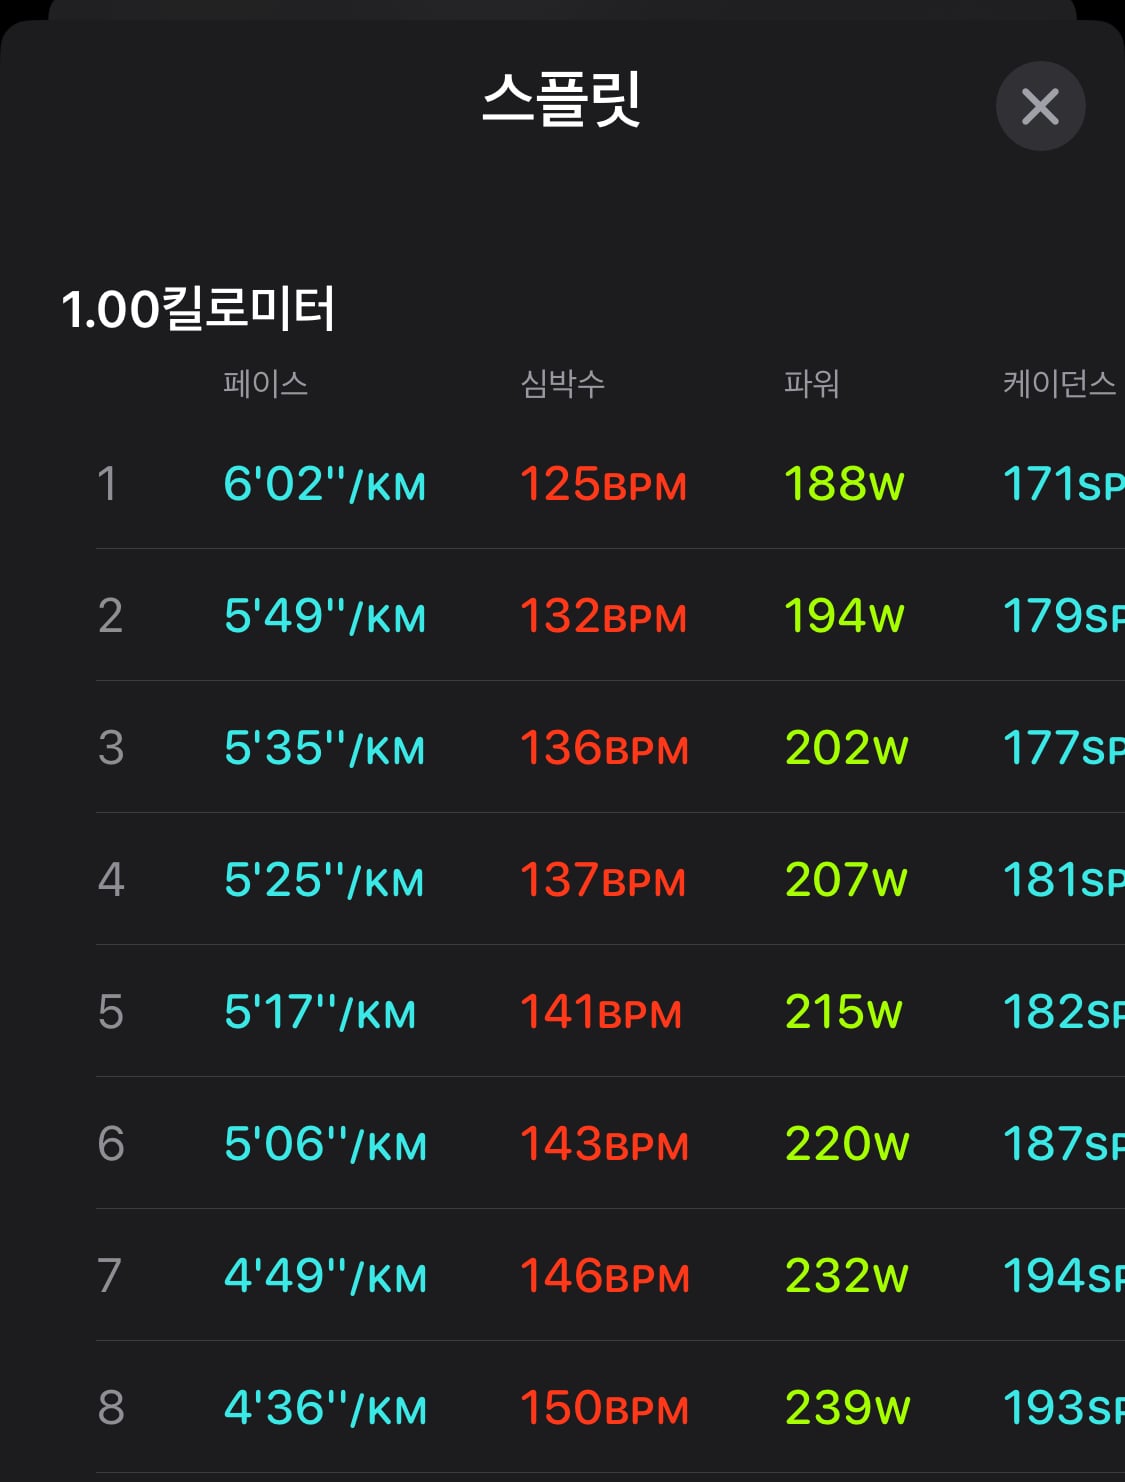Tap pace value 5'49''/KM
Viewport: 1125px width, 1482px height.
[x=325, y=616]
